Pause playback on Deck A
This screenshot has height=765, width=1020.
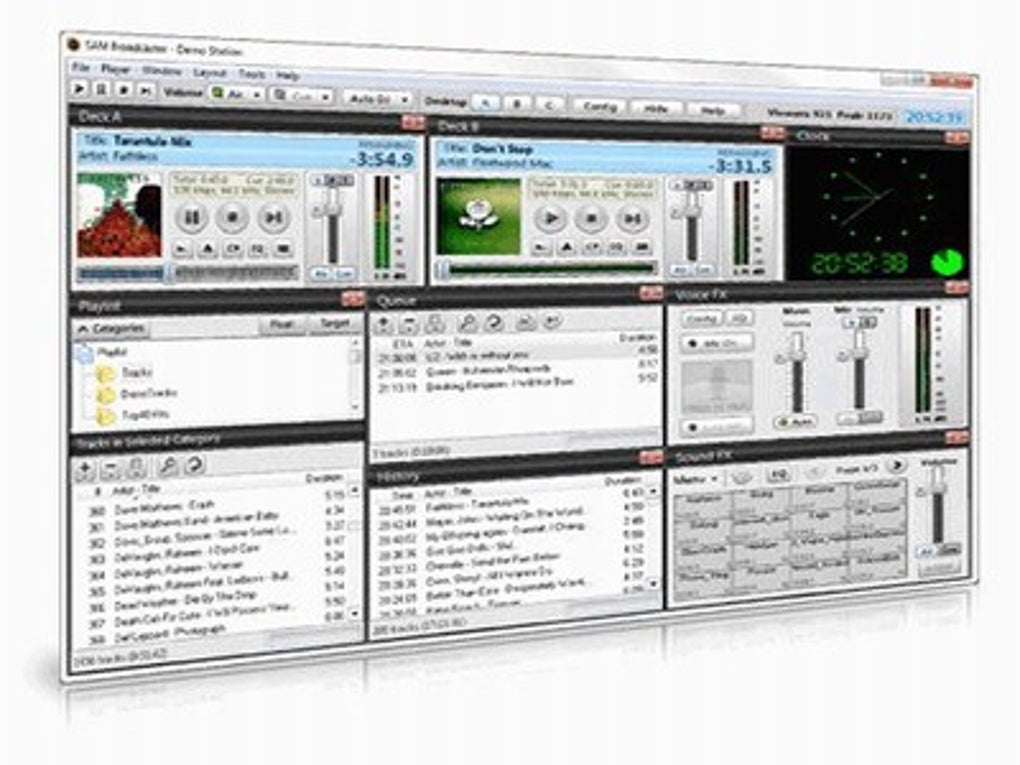point(192,217)
